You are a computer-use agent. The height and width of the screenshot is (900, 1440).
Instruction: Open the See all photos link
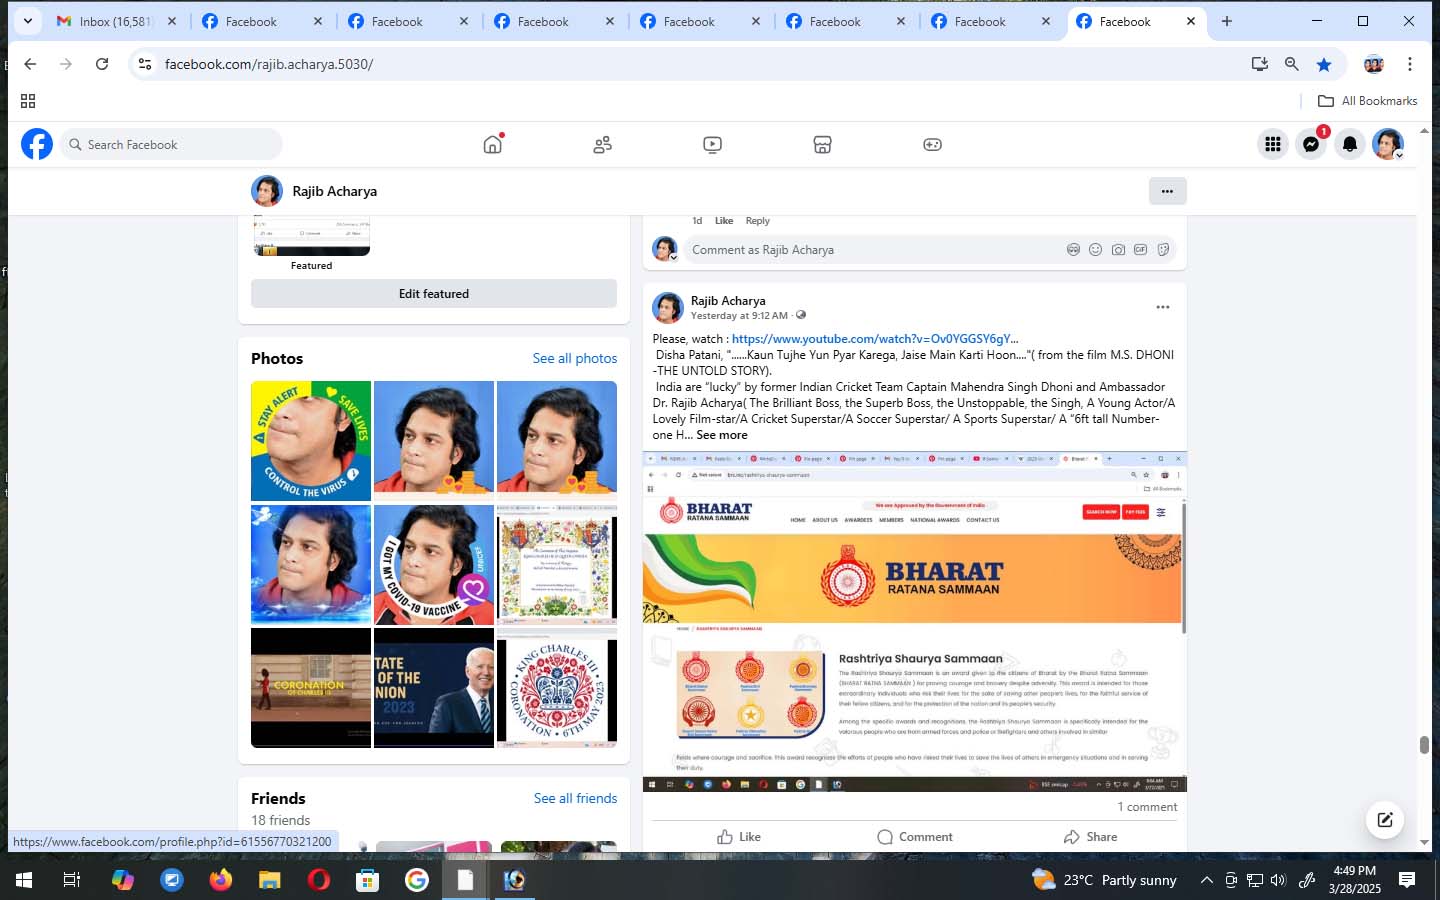[x=575, y=359]
